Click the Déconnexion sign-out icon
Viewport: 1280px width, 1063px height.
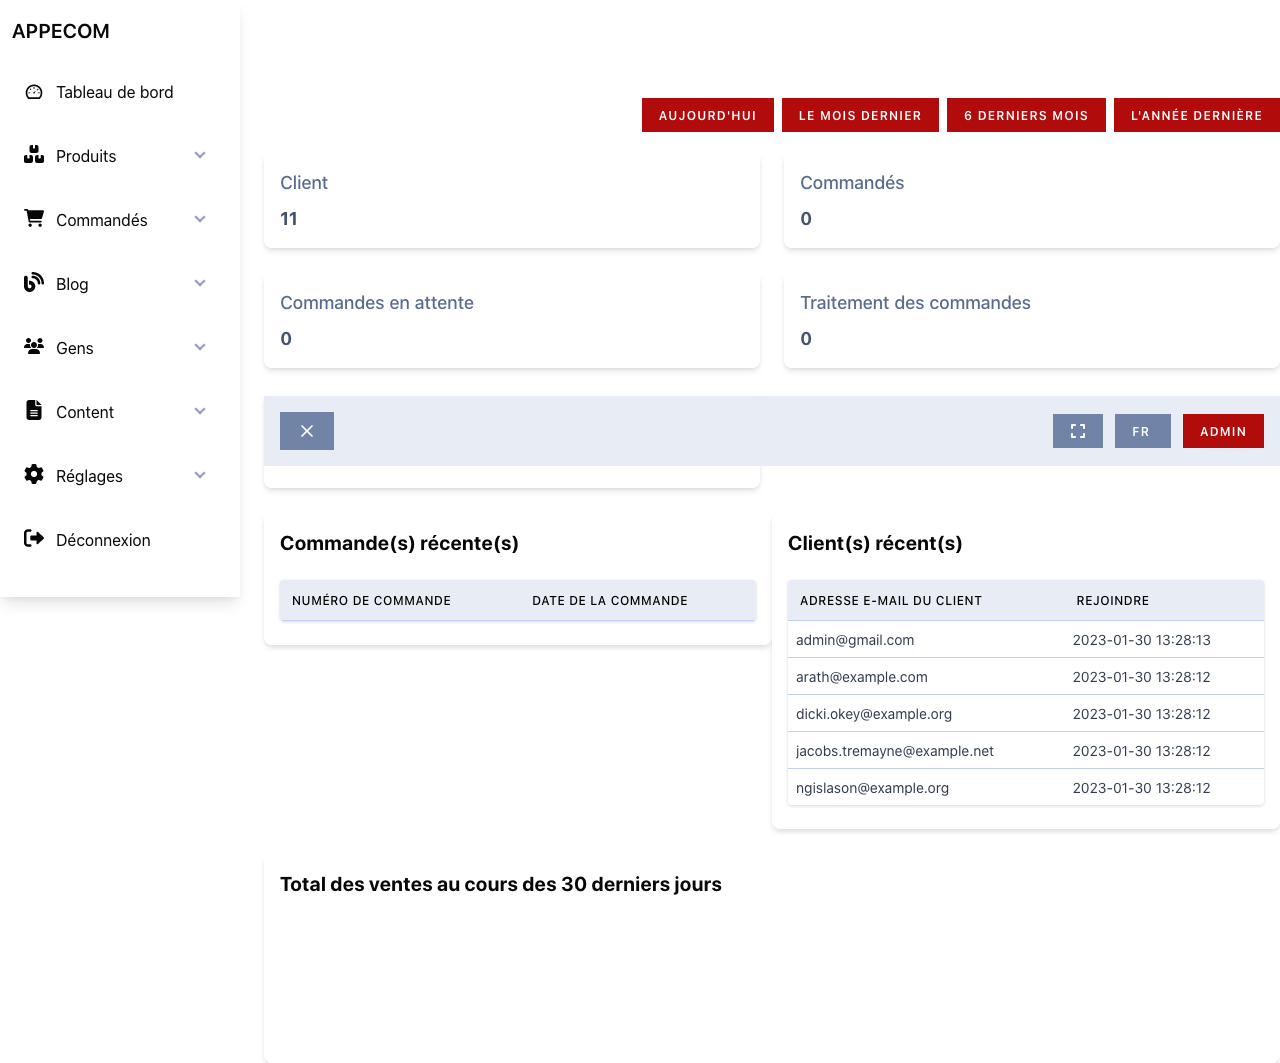point(34,538)
